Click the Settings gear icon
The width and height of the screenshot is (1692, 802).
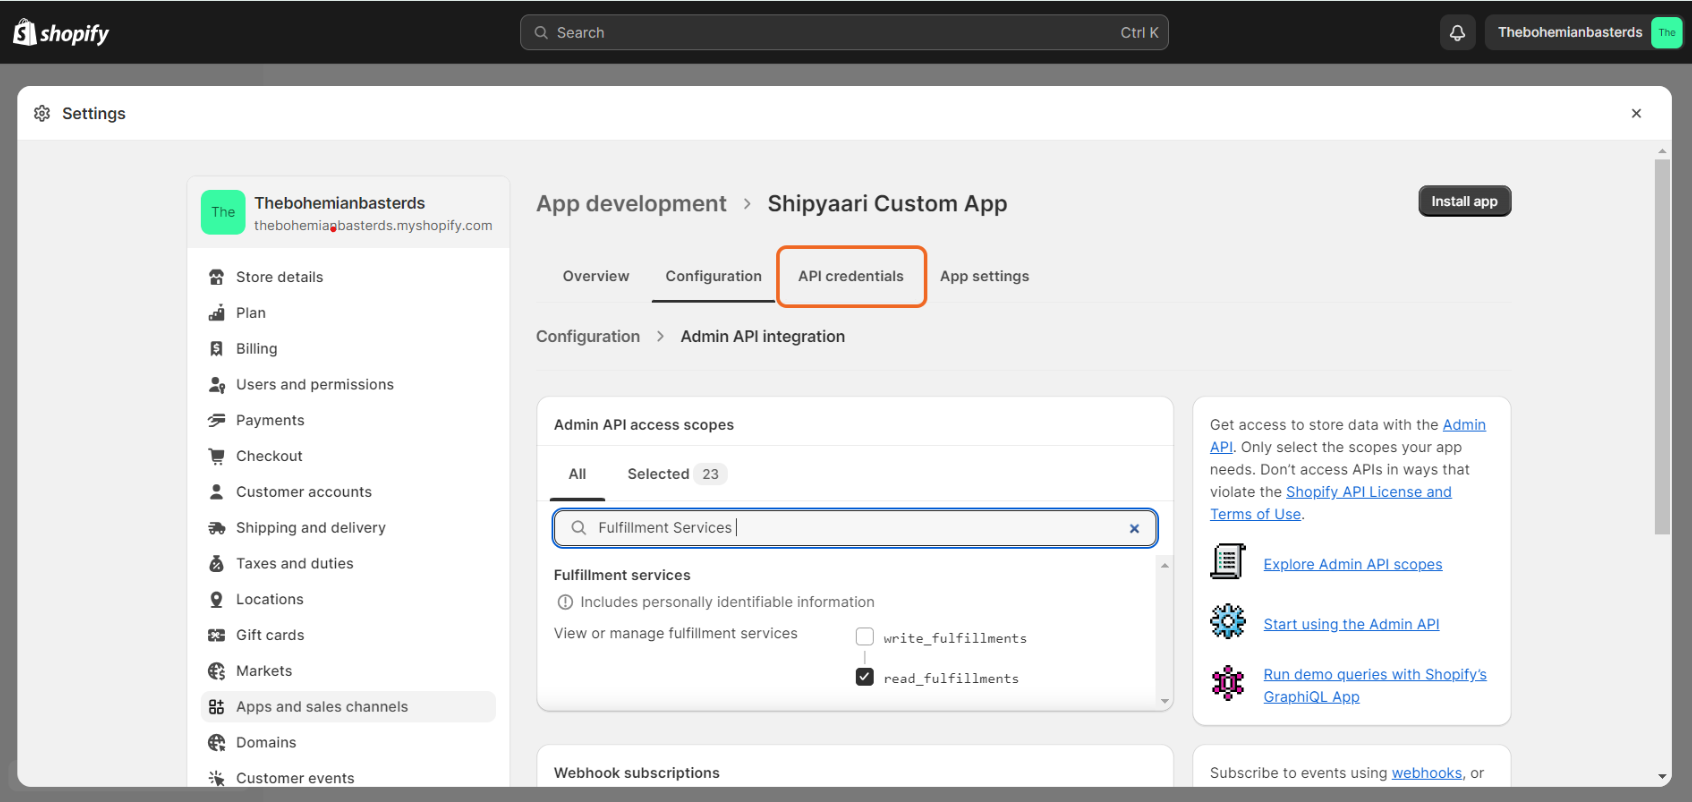[x=42, y=113]
